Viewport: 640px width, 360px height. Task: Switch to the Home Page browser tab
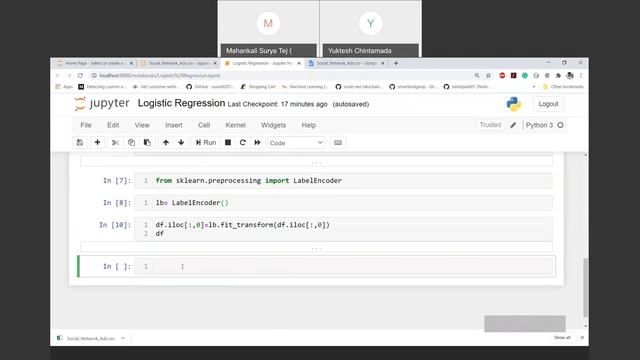94,63
